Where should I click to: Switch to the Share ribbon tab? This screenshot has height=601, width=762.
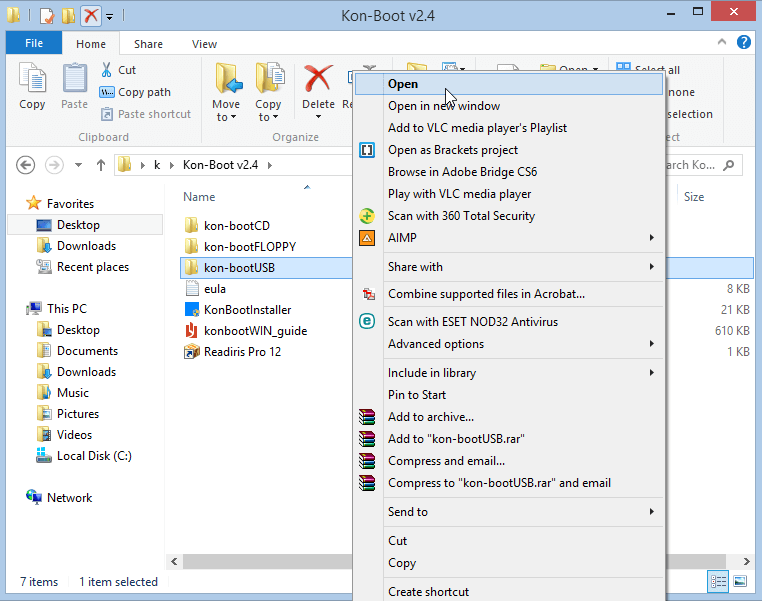click(x=148, y=44)
